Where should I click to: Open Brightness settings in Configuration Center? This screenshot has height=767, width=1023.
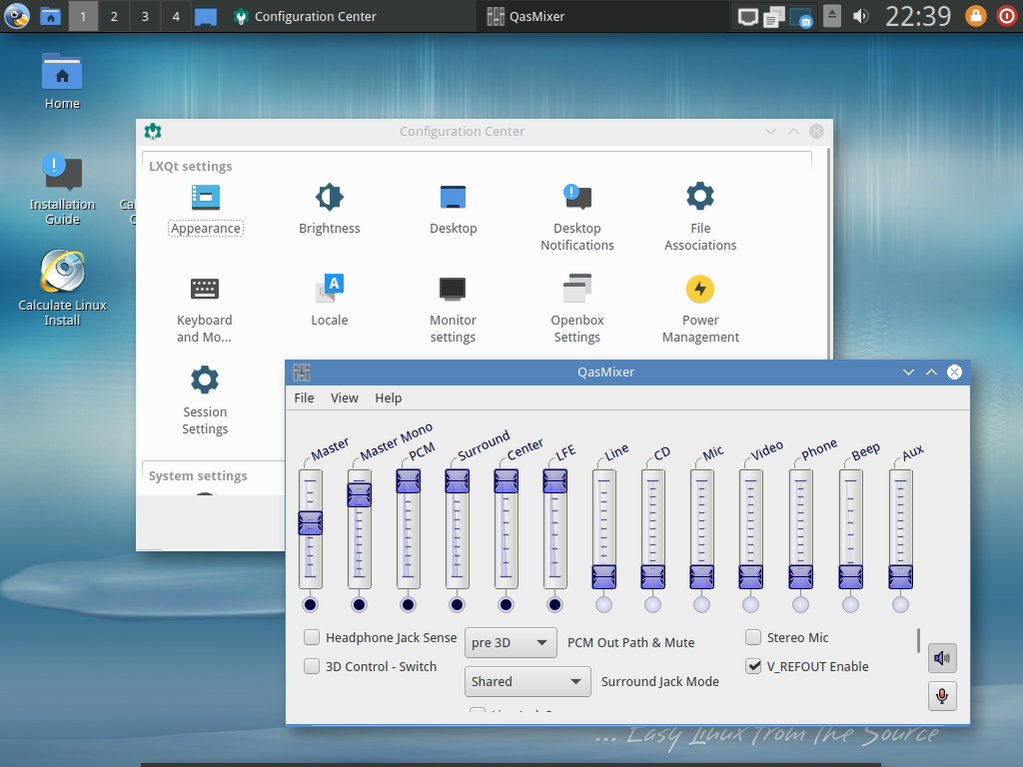click(x=329, y=210)
